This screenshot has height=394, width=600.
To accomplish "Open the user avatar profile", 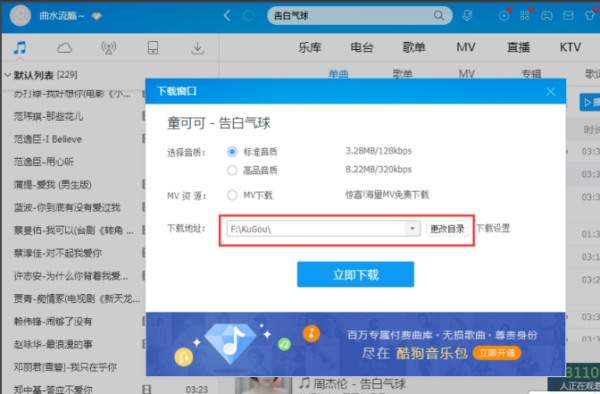I will 20,15.
